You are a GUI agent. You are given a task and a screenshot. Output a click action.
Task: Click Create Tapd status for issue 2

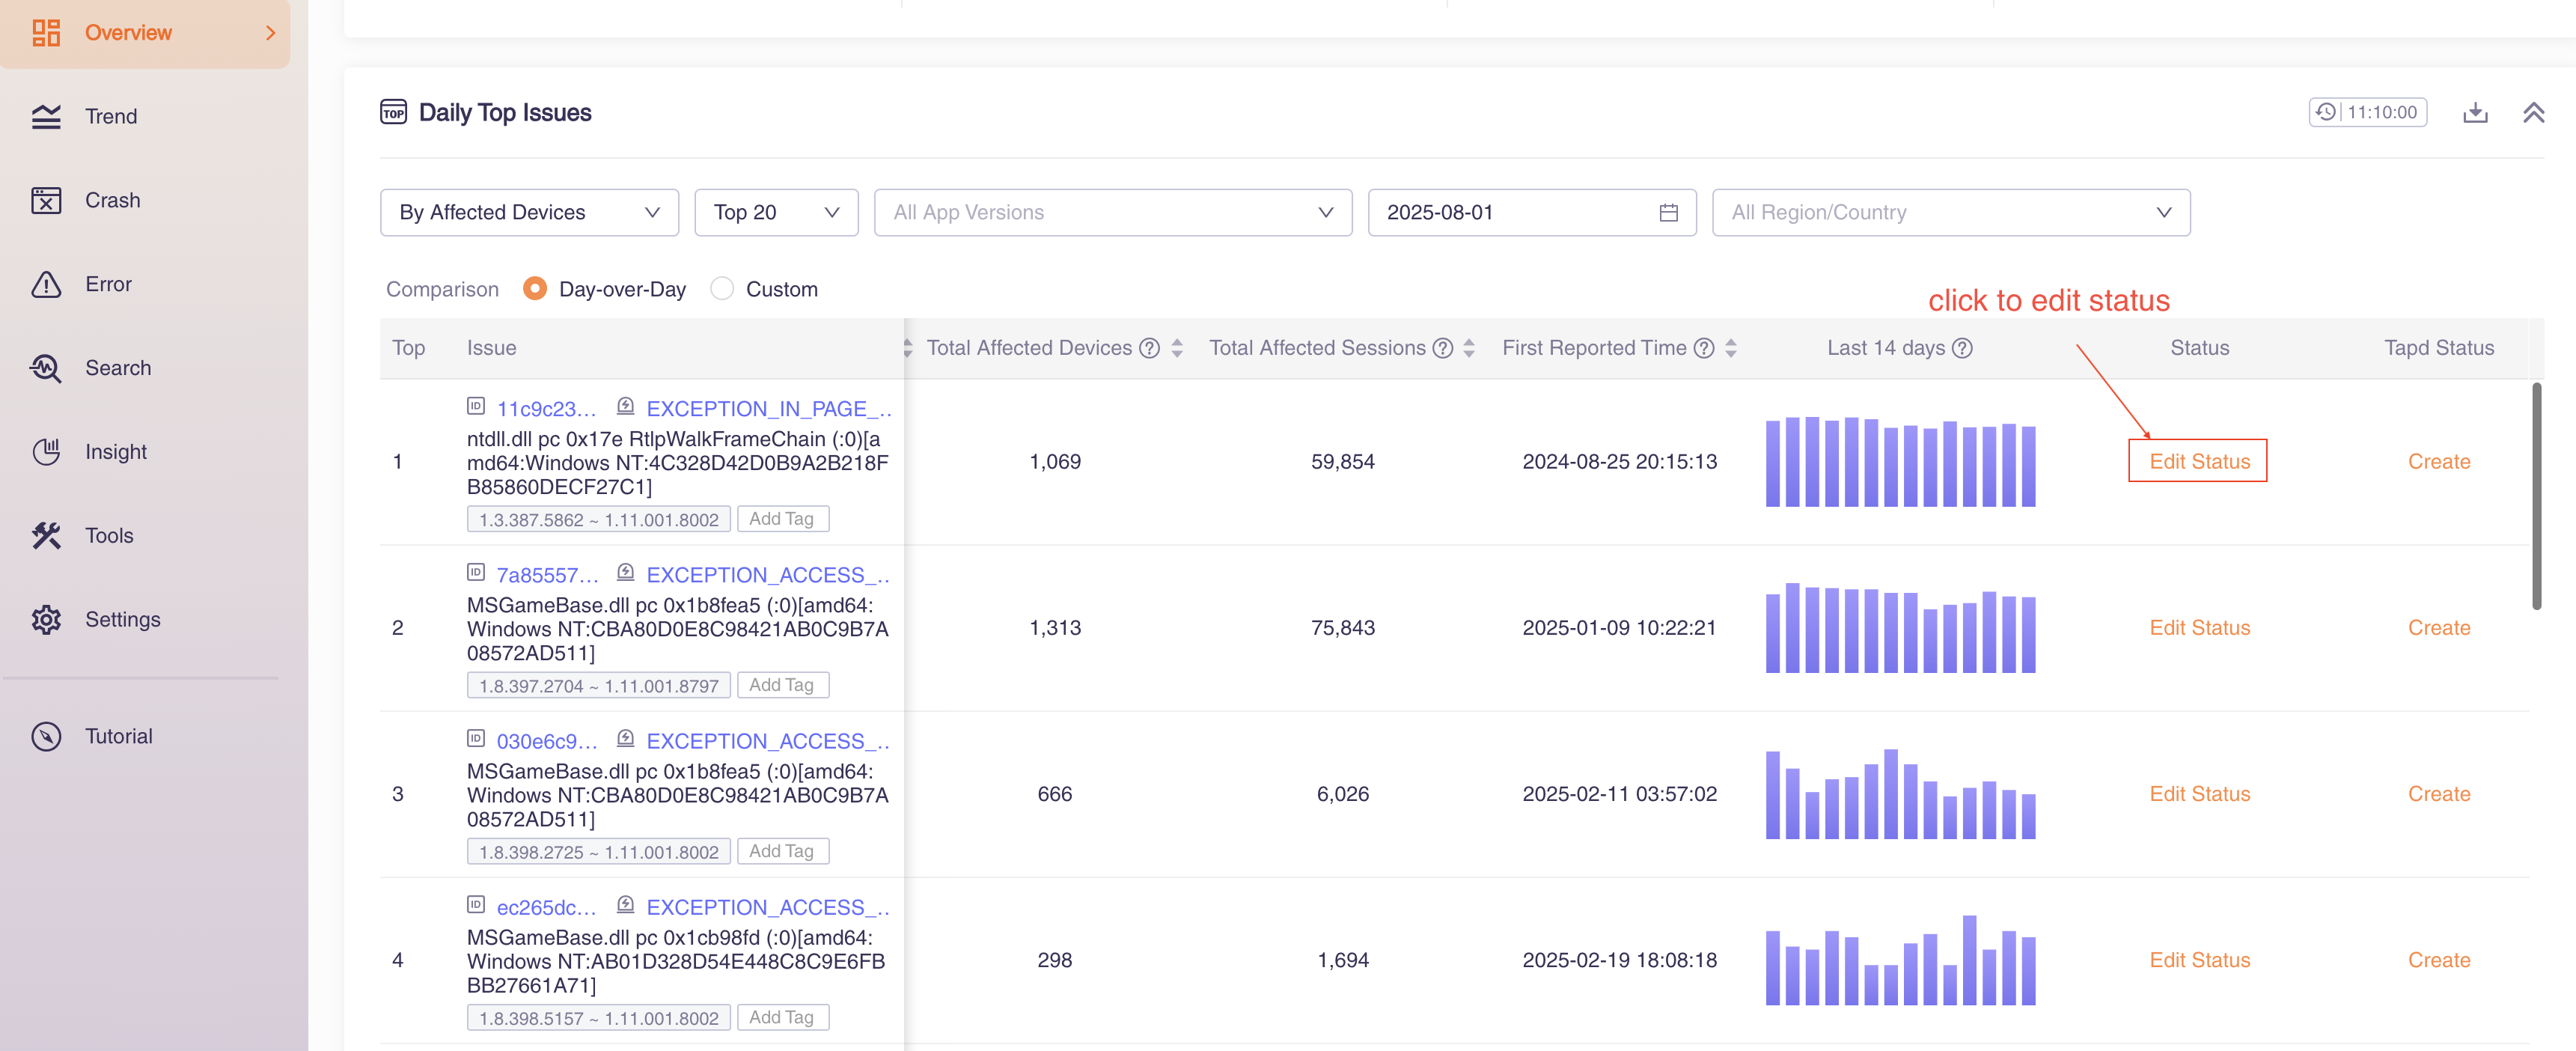(2438, 628)
